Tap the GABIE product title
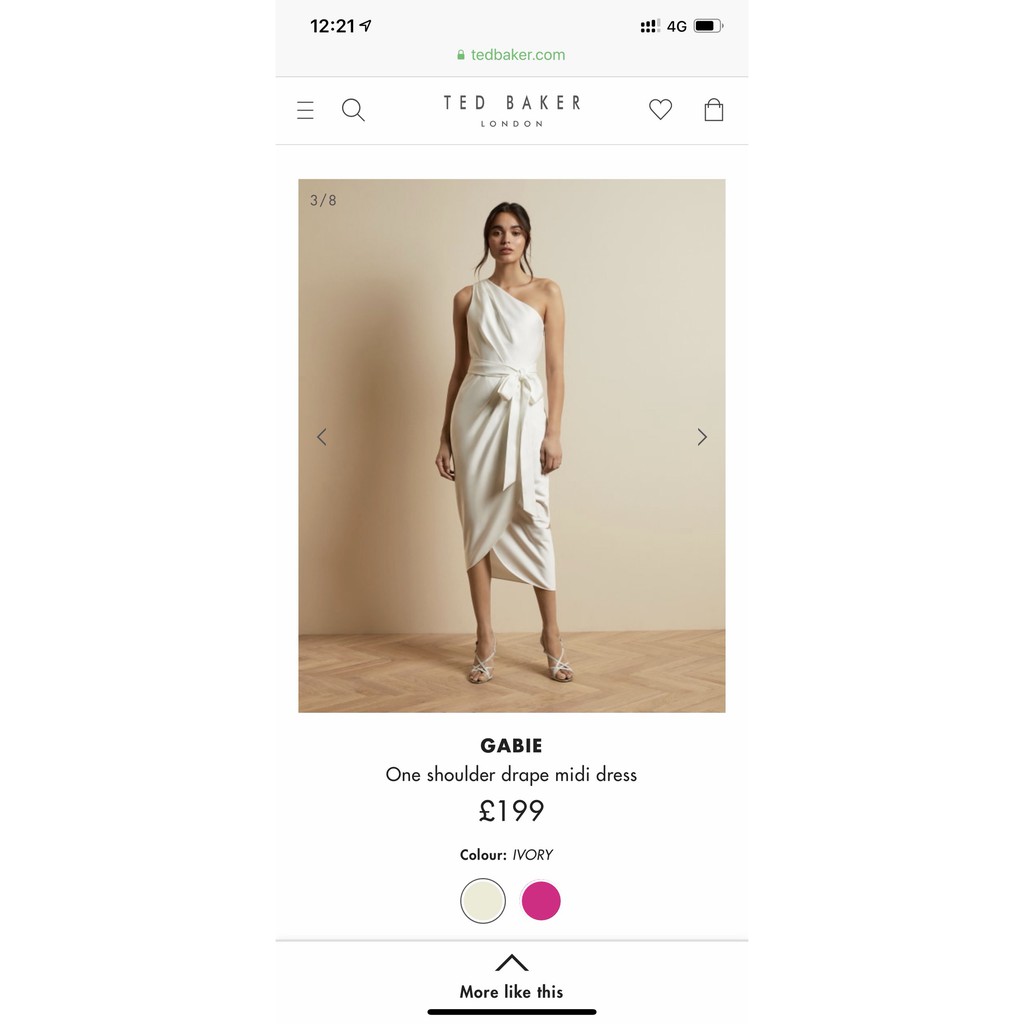This screenshot has width=1024, height=1024. click(511, 745)
